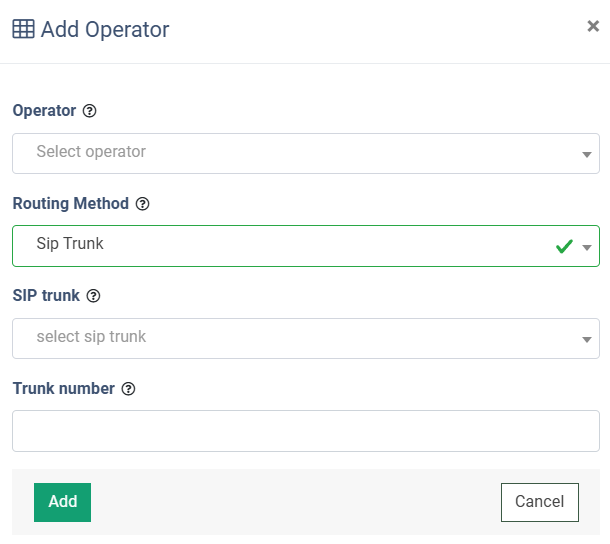Viewport: 610px width, 544px height.
Task: Click the Trunk number label
Action: coord(63,389)
